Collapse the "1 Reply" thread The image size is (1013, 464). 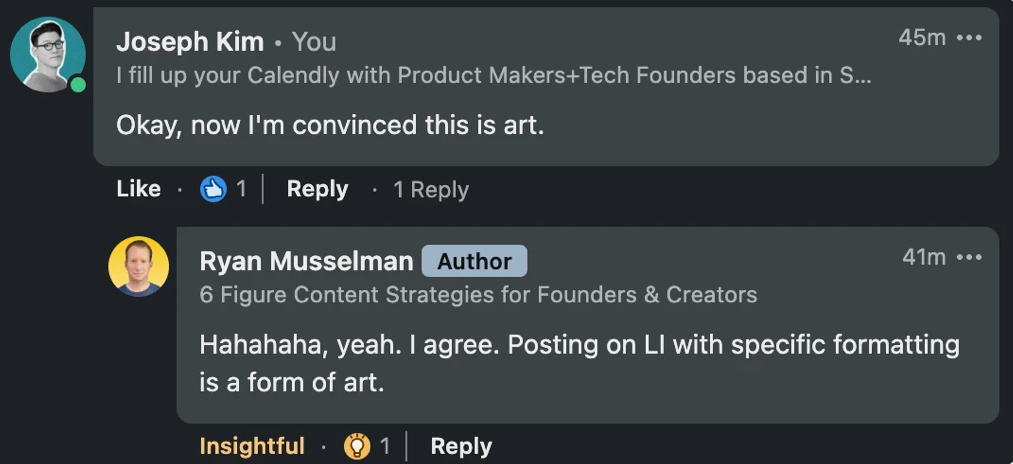pos(430,189)
